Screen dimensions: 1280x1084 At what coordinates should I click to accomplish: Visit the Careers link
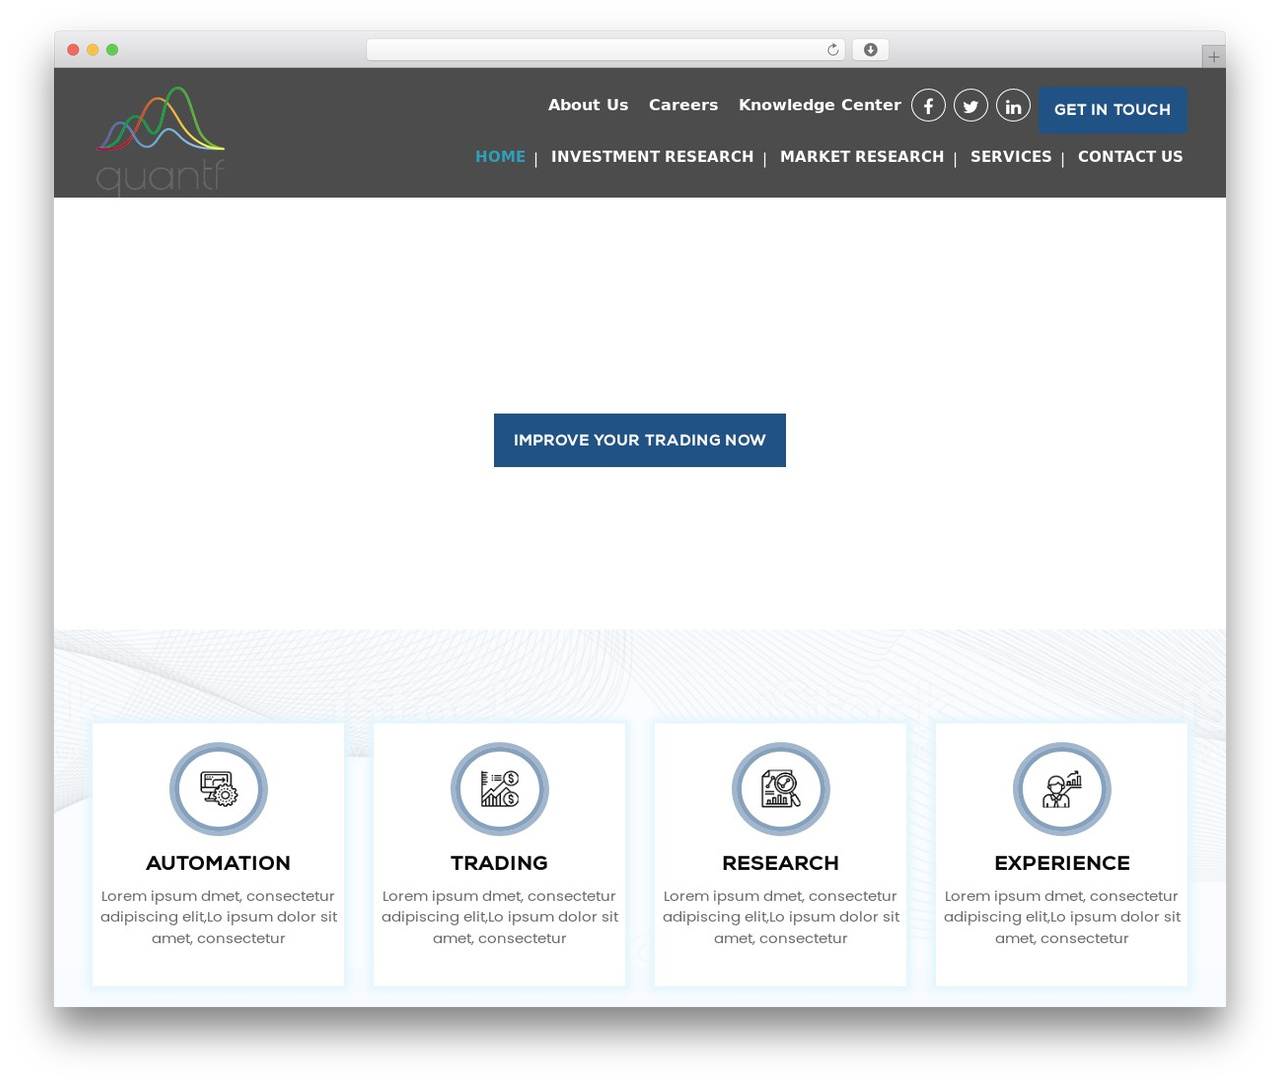683,105
